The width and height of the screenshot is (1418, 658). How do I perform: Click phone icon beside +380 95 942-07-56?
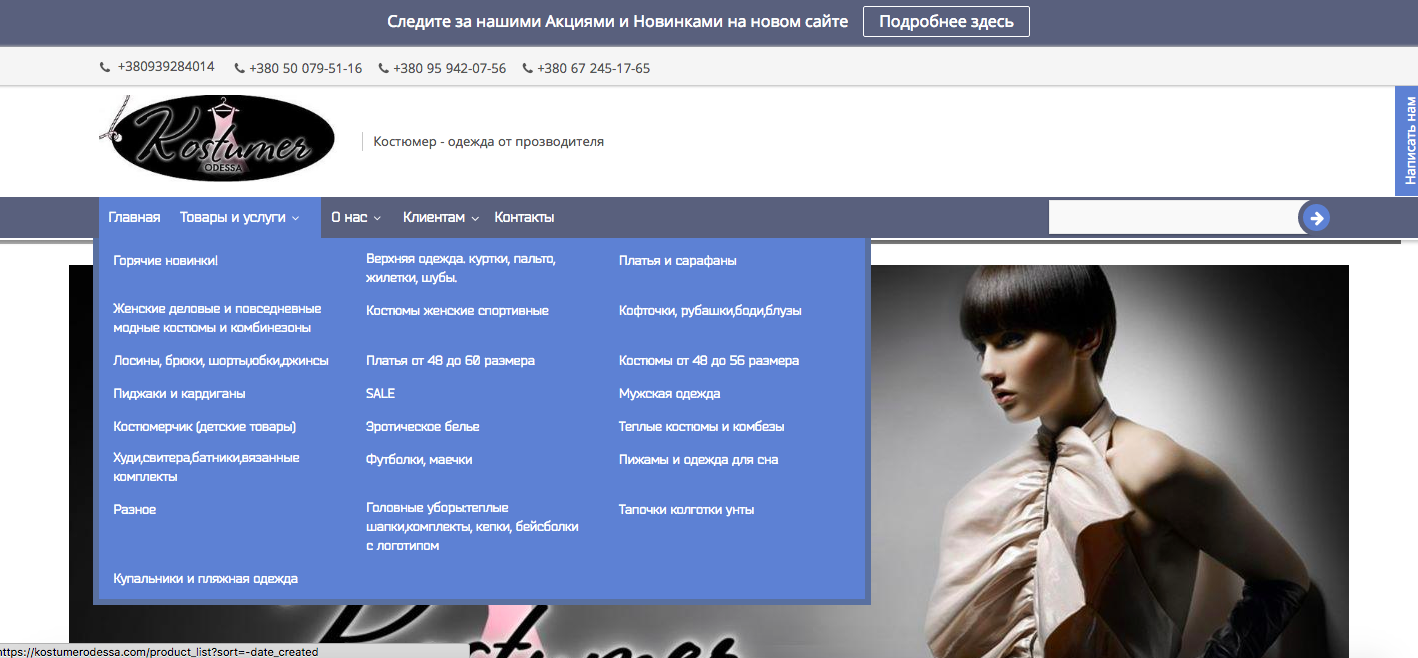click(x=383, y=69)
